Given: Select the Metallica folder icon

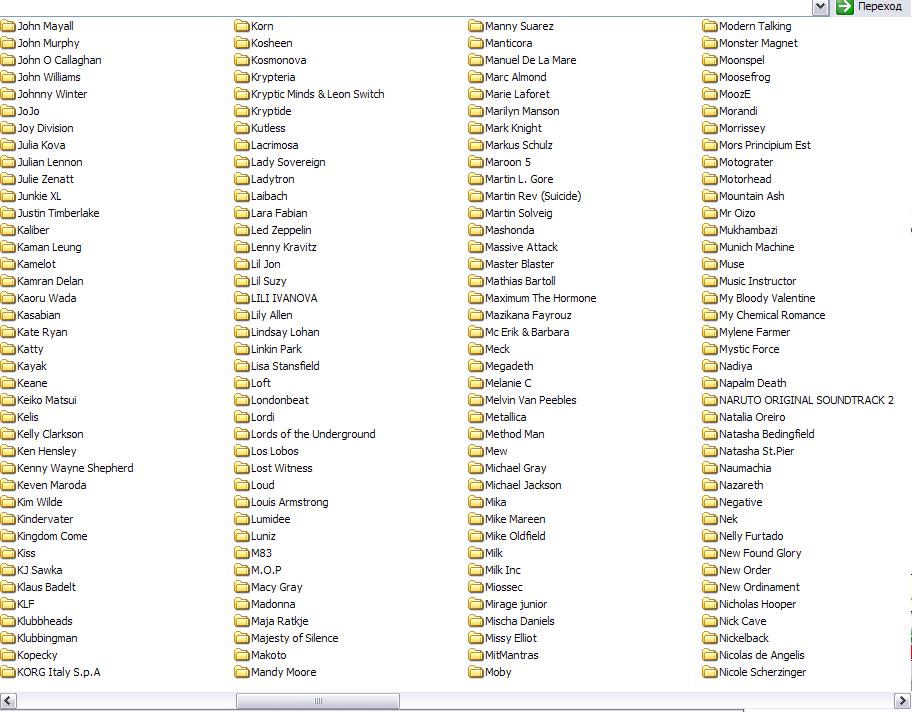Looking at the screenshot, I should coord(476,417).
